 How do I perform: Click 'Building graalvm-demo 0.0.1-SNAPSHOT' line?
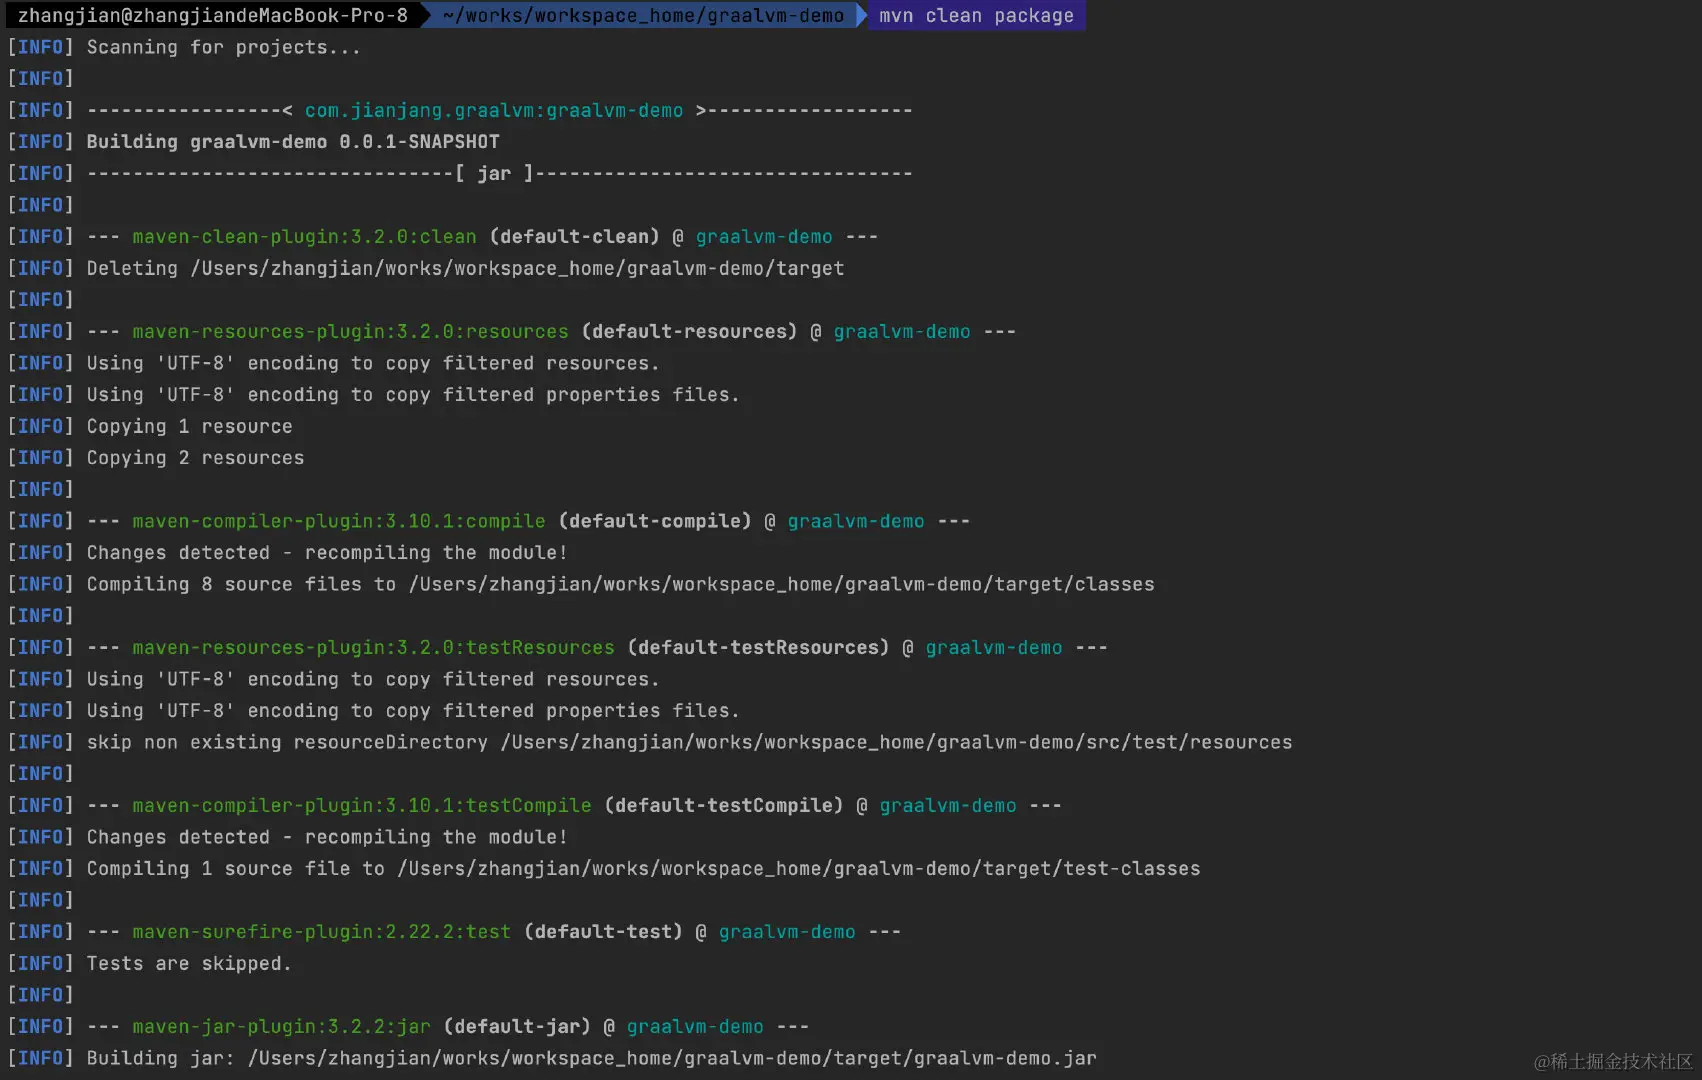293,142
